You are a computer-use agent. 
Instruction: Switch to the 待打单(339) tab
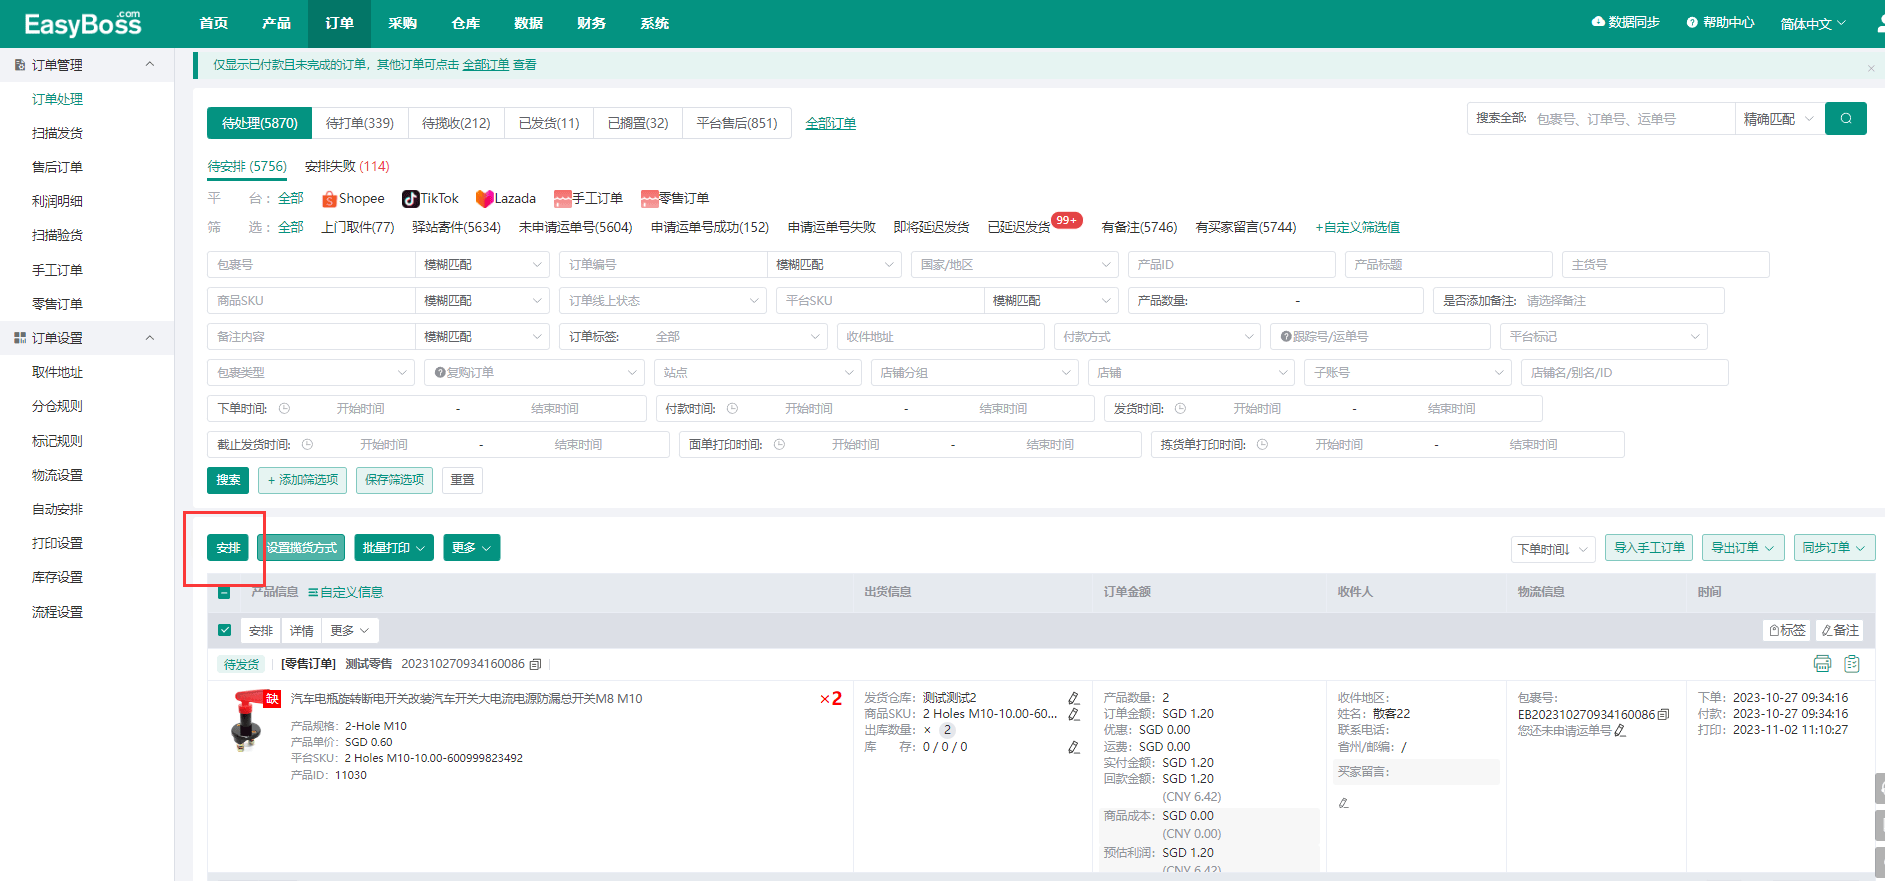click(359, 123)
